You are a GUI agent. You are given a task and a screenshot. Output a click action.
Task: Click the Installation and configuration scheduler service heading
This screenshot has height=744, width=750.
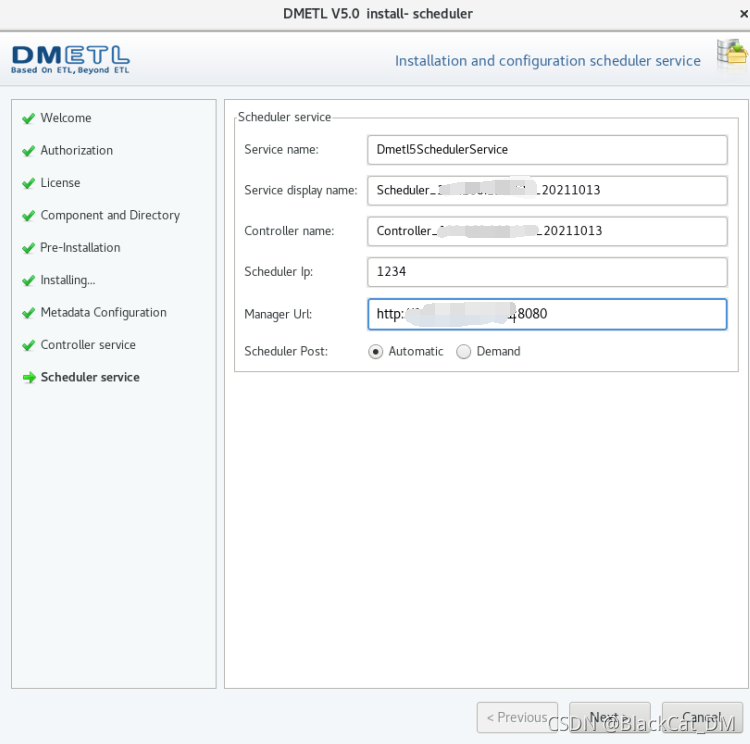(548, 61)
